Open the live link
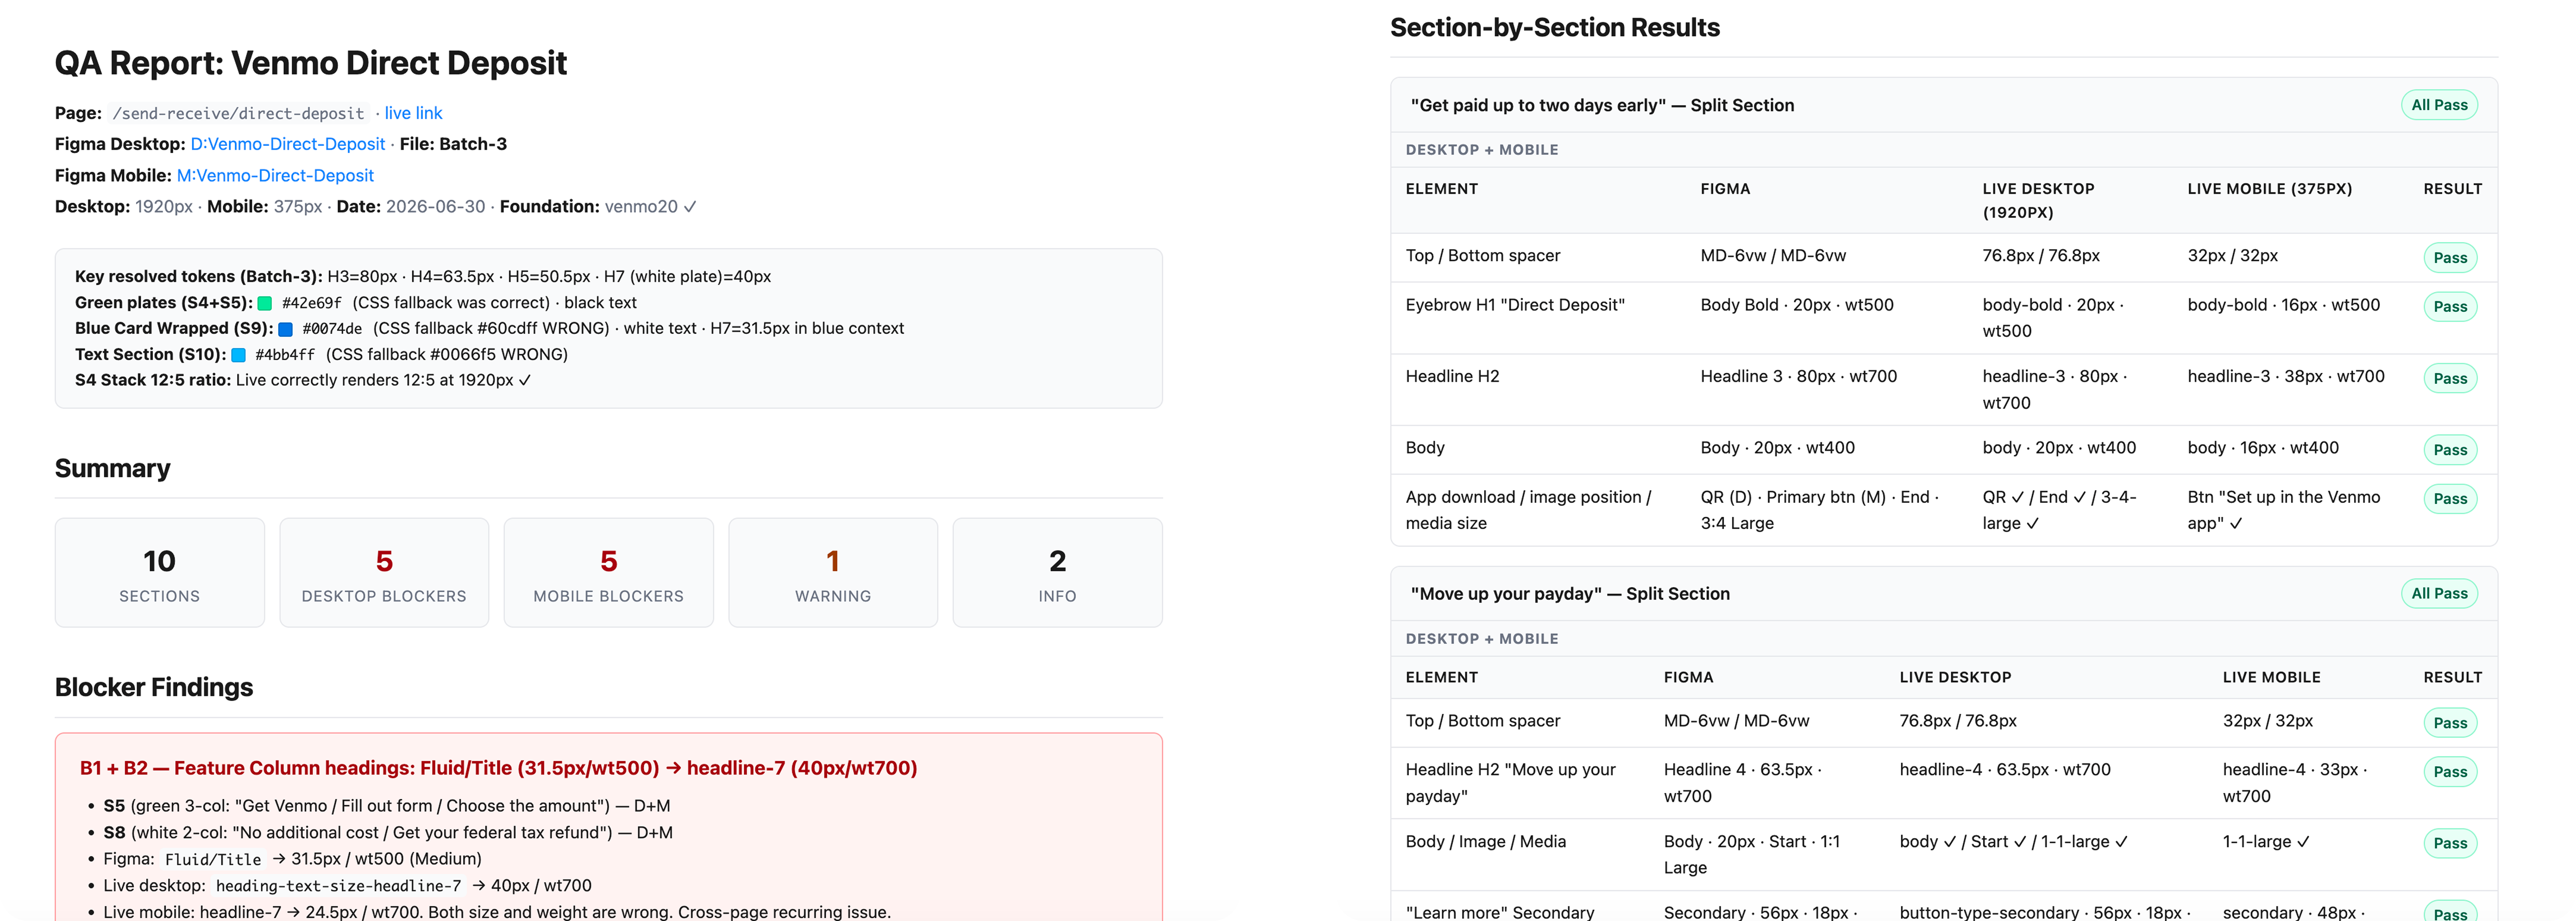The height and width of the screenshot is (921, 2576). (413, 113)
